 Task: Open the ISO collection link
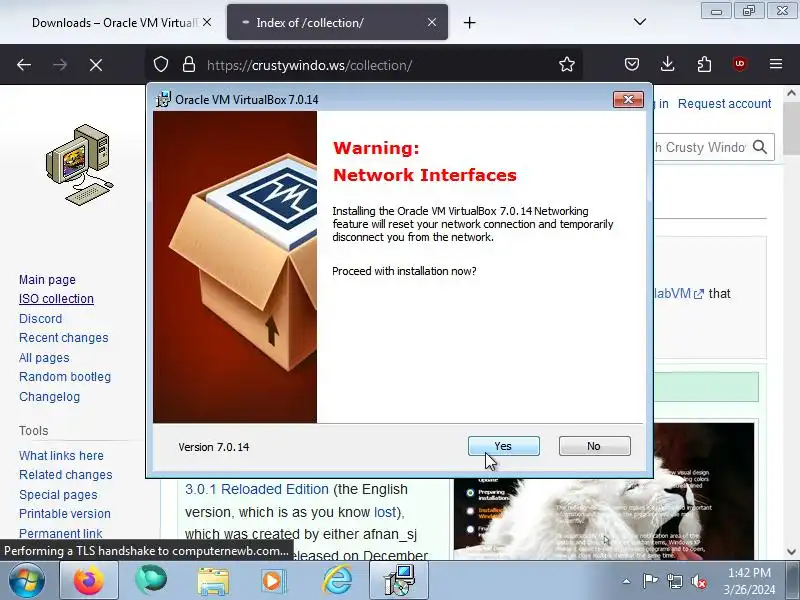tap(56, 299)
